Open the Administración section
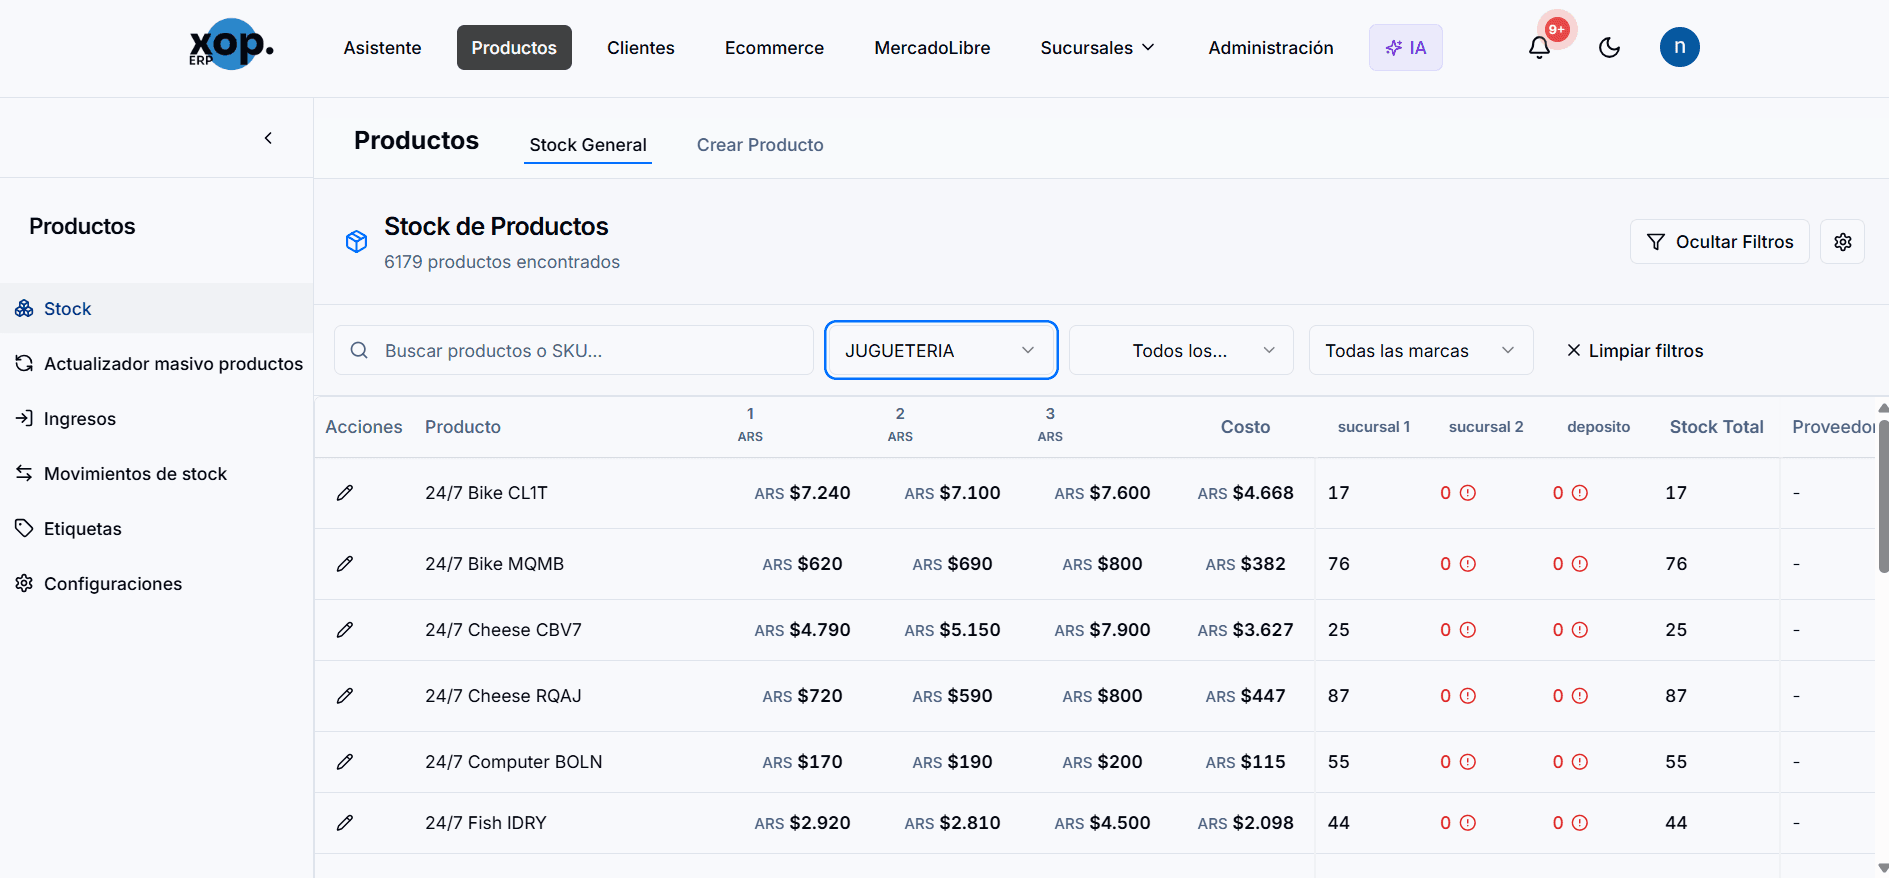1889x878 pixels. tap(1271, 48)
